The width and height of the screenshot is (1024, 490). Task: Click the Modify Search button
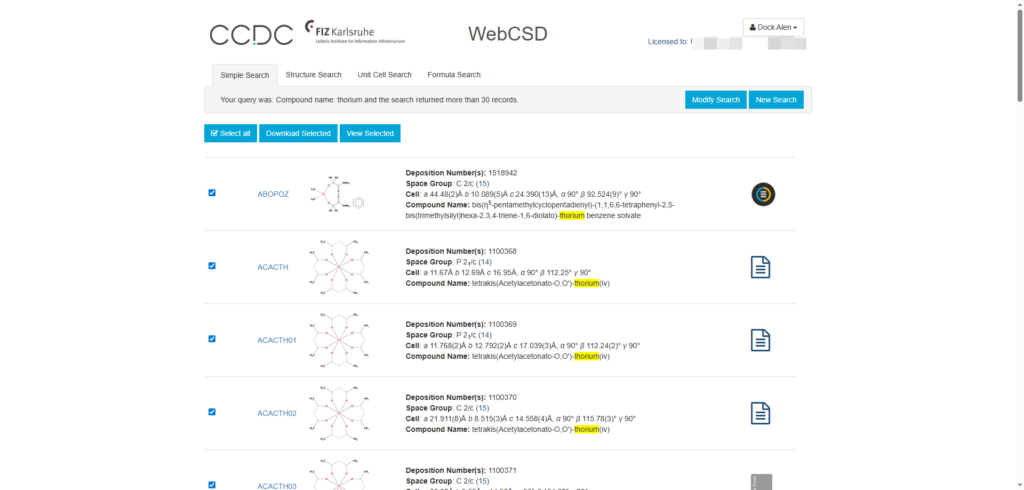(715, 100)
